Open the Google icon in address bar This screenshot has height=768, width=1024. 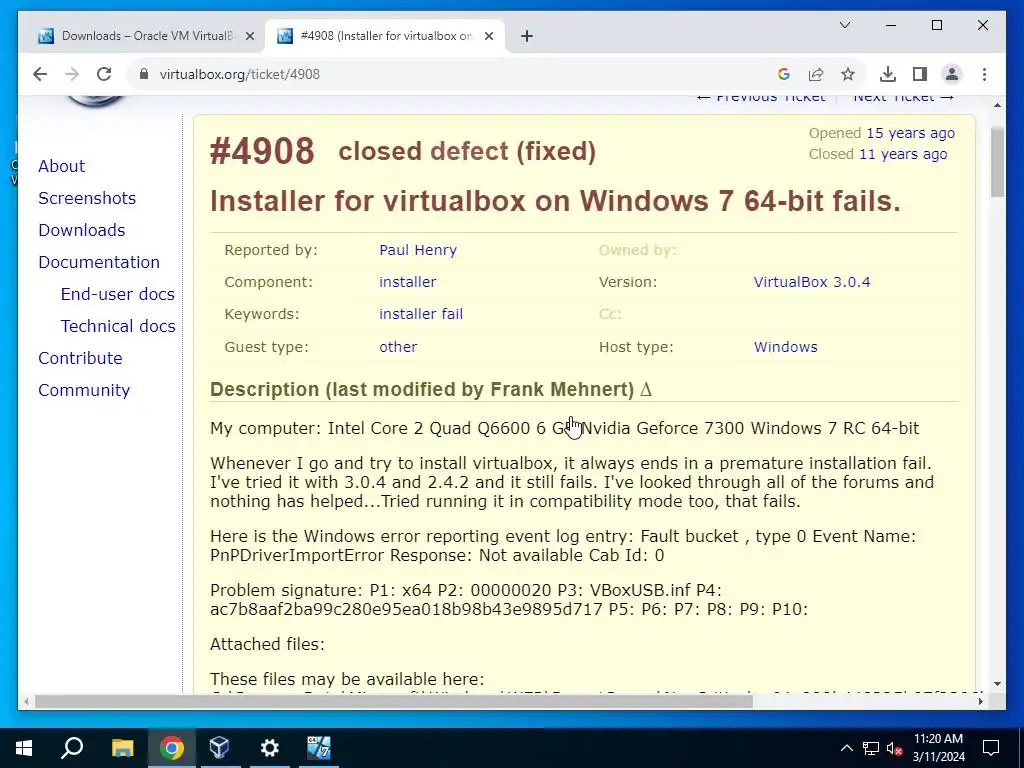(784, 74)
